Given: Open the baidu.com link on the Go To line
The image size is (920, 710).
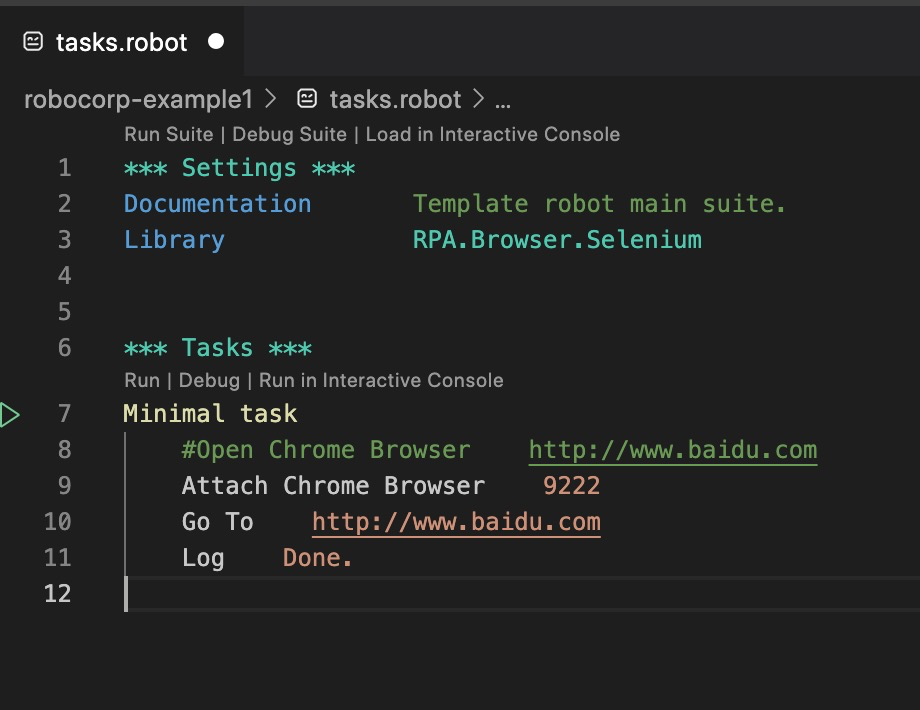Looking at the screenshot, I should [x=456, y=521].
